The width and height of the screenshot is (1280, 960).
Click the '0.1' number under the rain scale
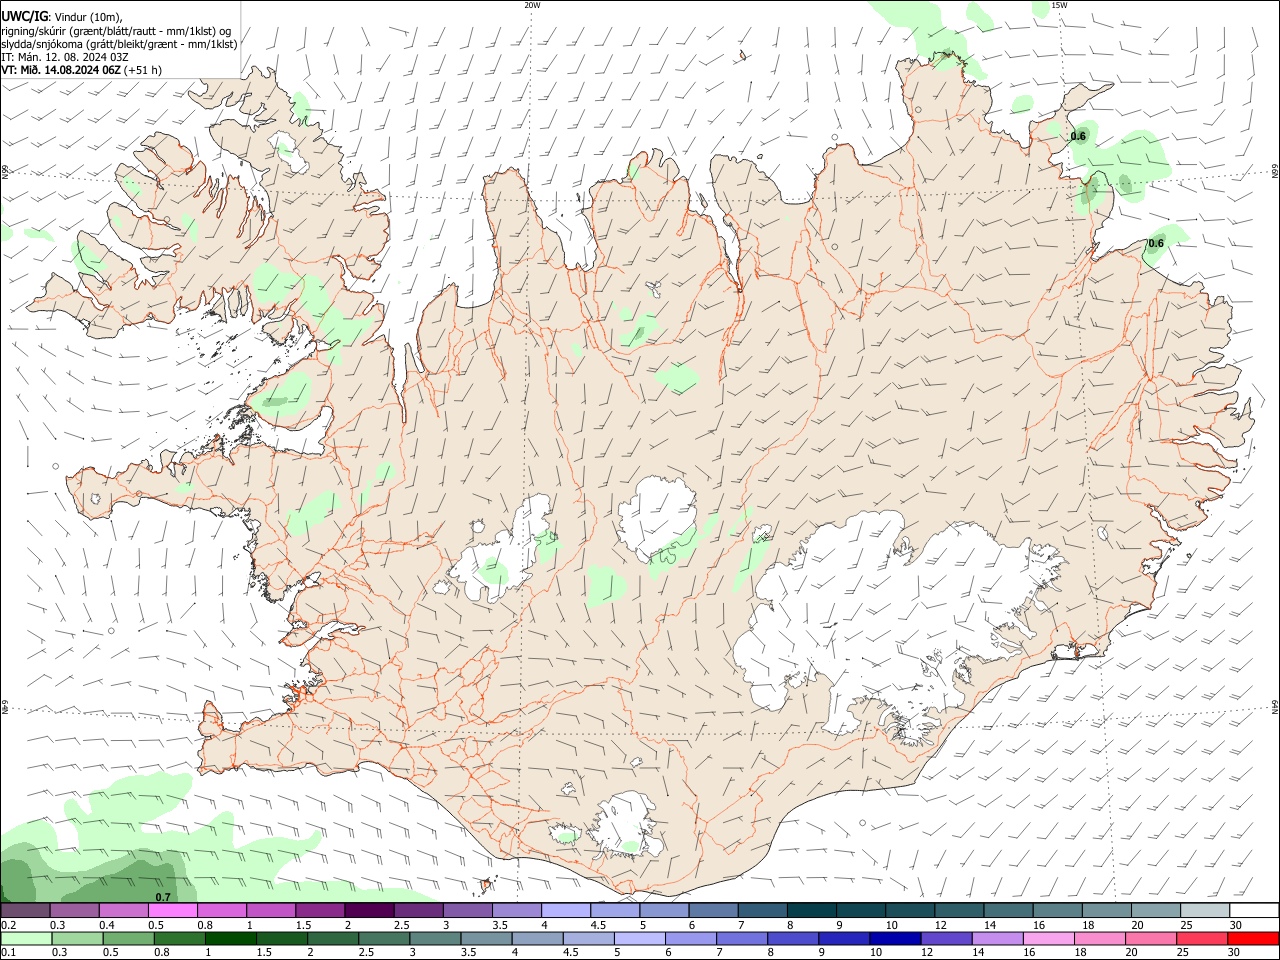tap(7, 953)
